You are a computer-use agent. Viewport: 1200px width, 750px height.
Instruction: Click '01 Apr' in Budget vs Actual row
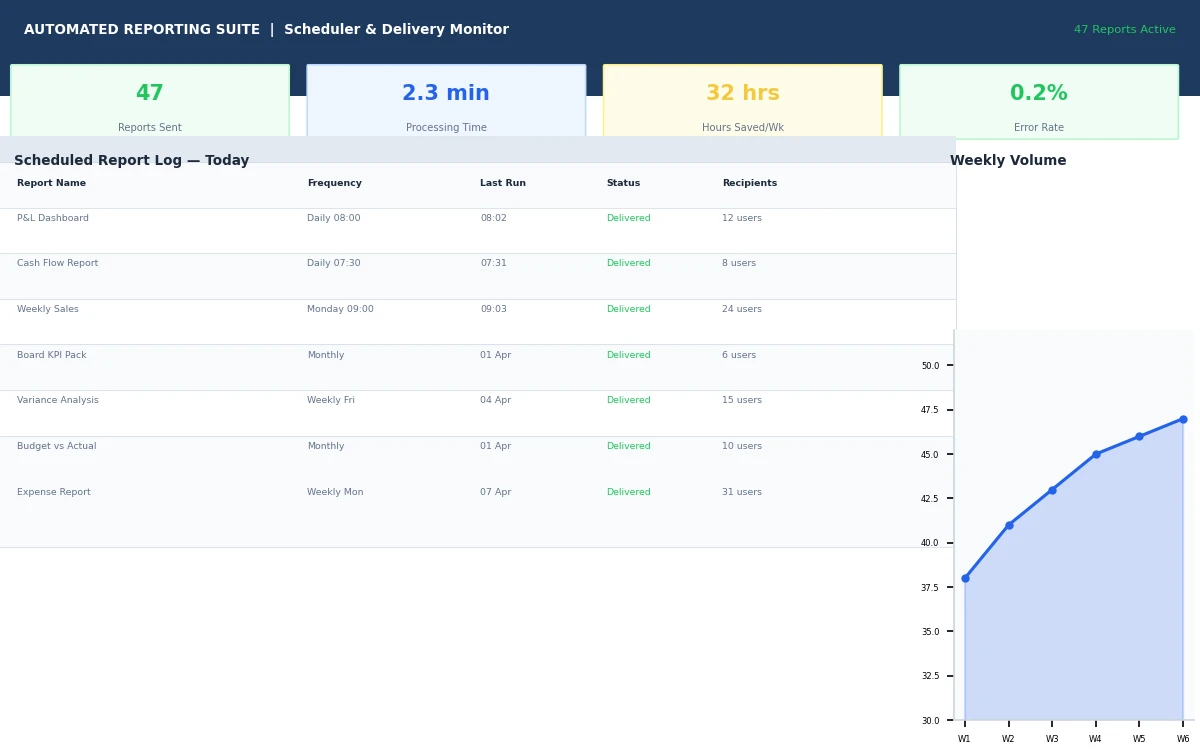point(495,447)
